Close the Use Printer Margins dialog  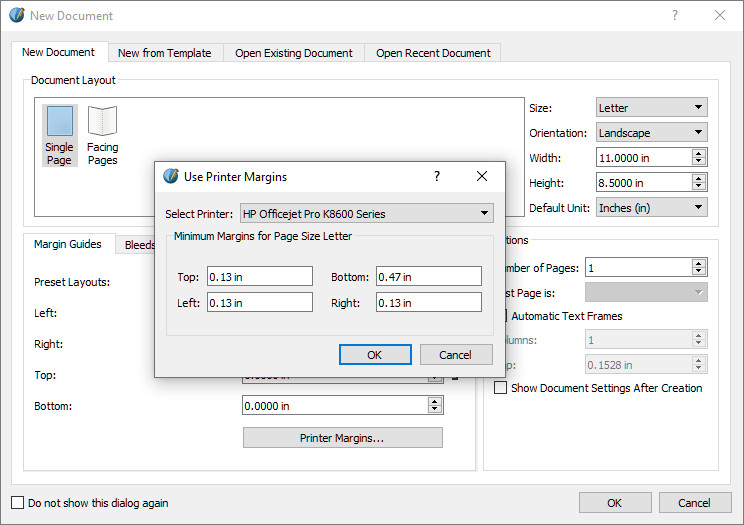pyautogui.click(x=482, y=176)
